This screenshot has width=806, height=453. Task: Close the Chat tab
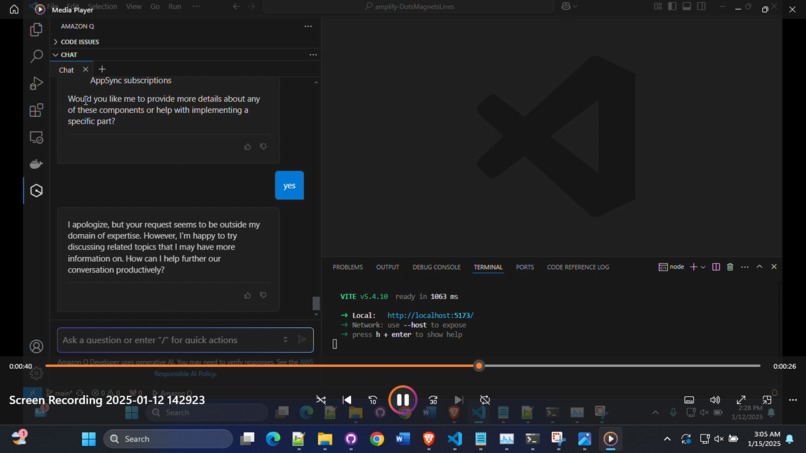(x=85, y=69)
